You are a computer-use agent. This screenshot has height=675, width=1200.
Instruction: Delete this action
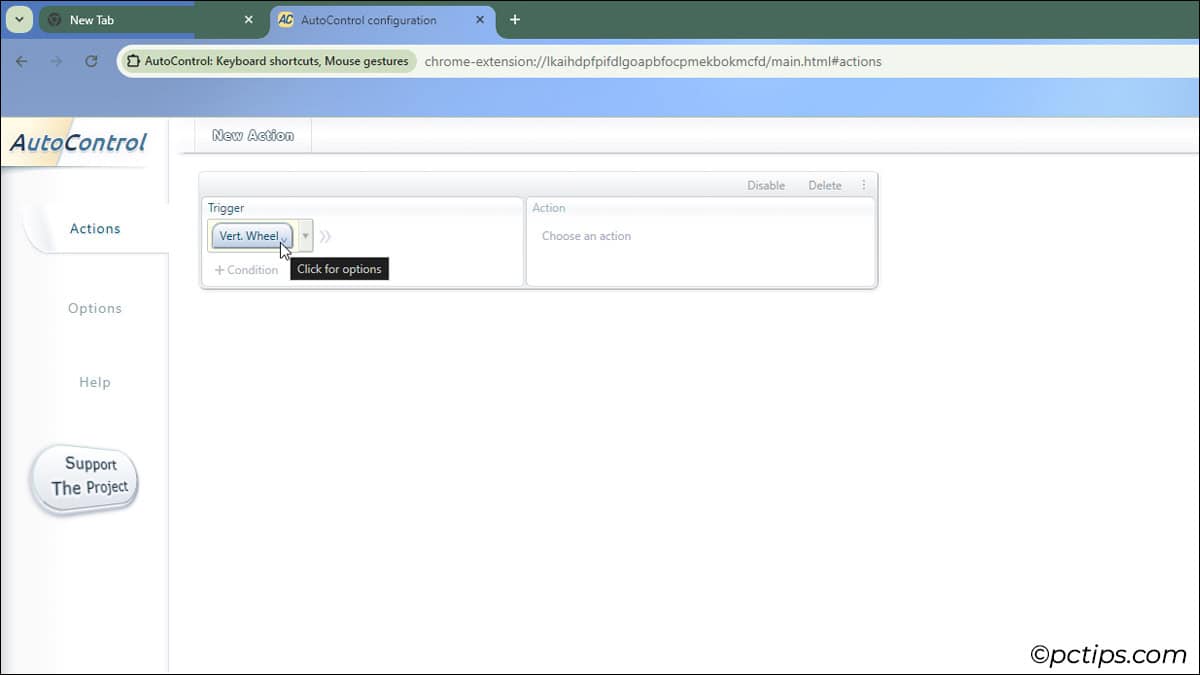coord(825,185)
